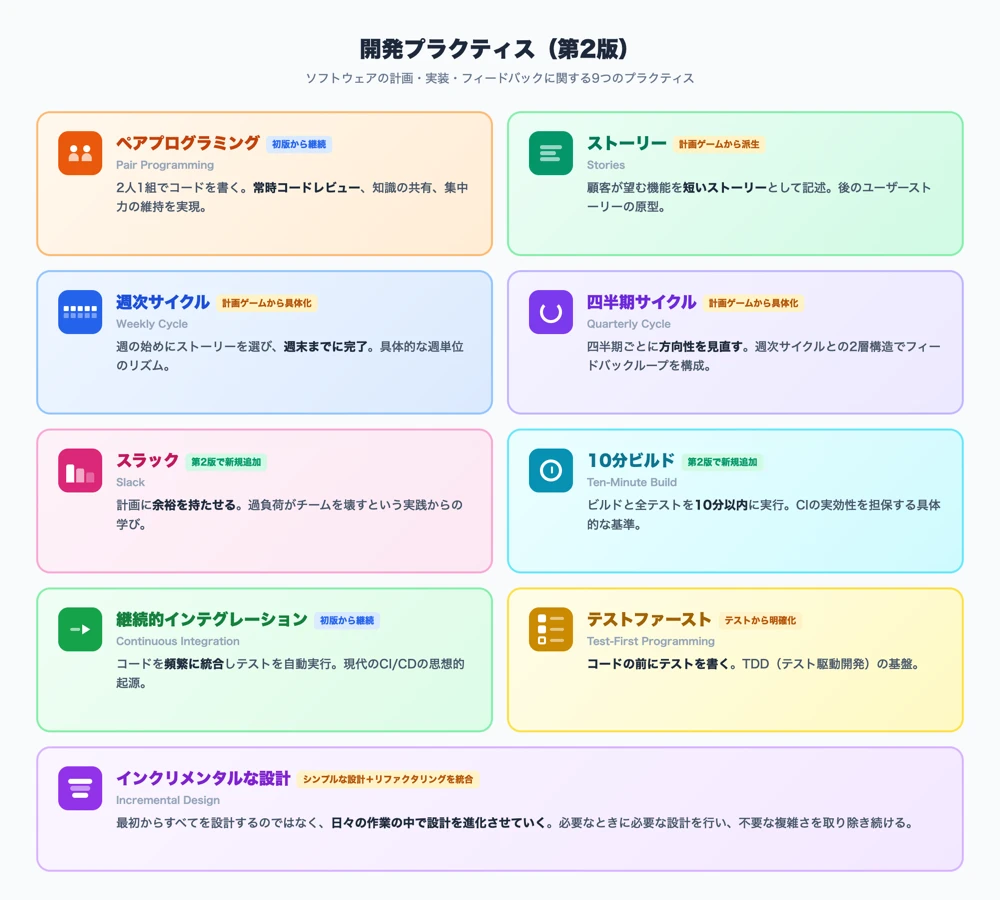
Task: Click the pink Slack bar-chart icon
Action: 80,471
